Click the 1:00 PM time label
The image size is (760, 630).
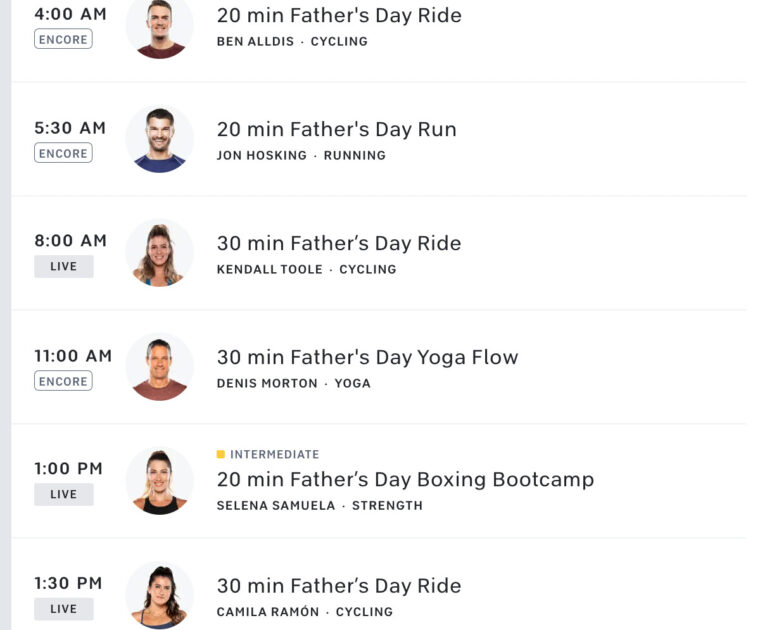[x=69, y=469]
